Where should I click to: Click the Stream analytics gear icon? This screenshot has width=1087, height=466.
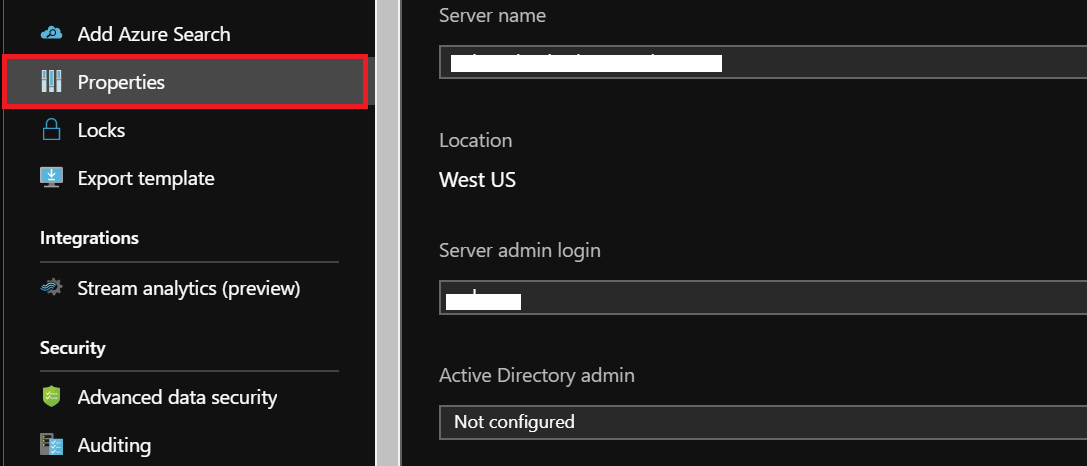[51, 288]
